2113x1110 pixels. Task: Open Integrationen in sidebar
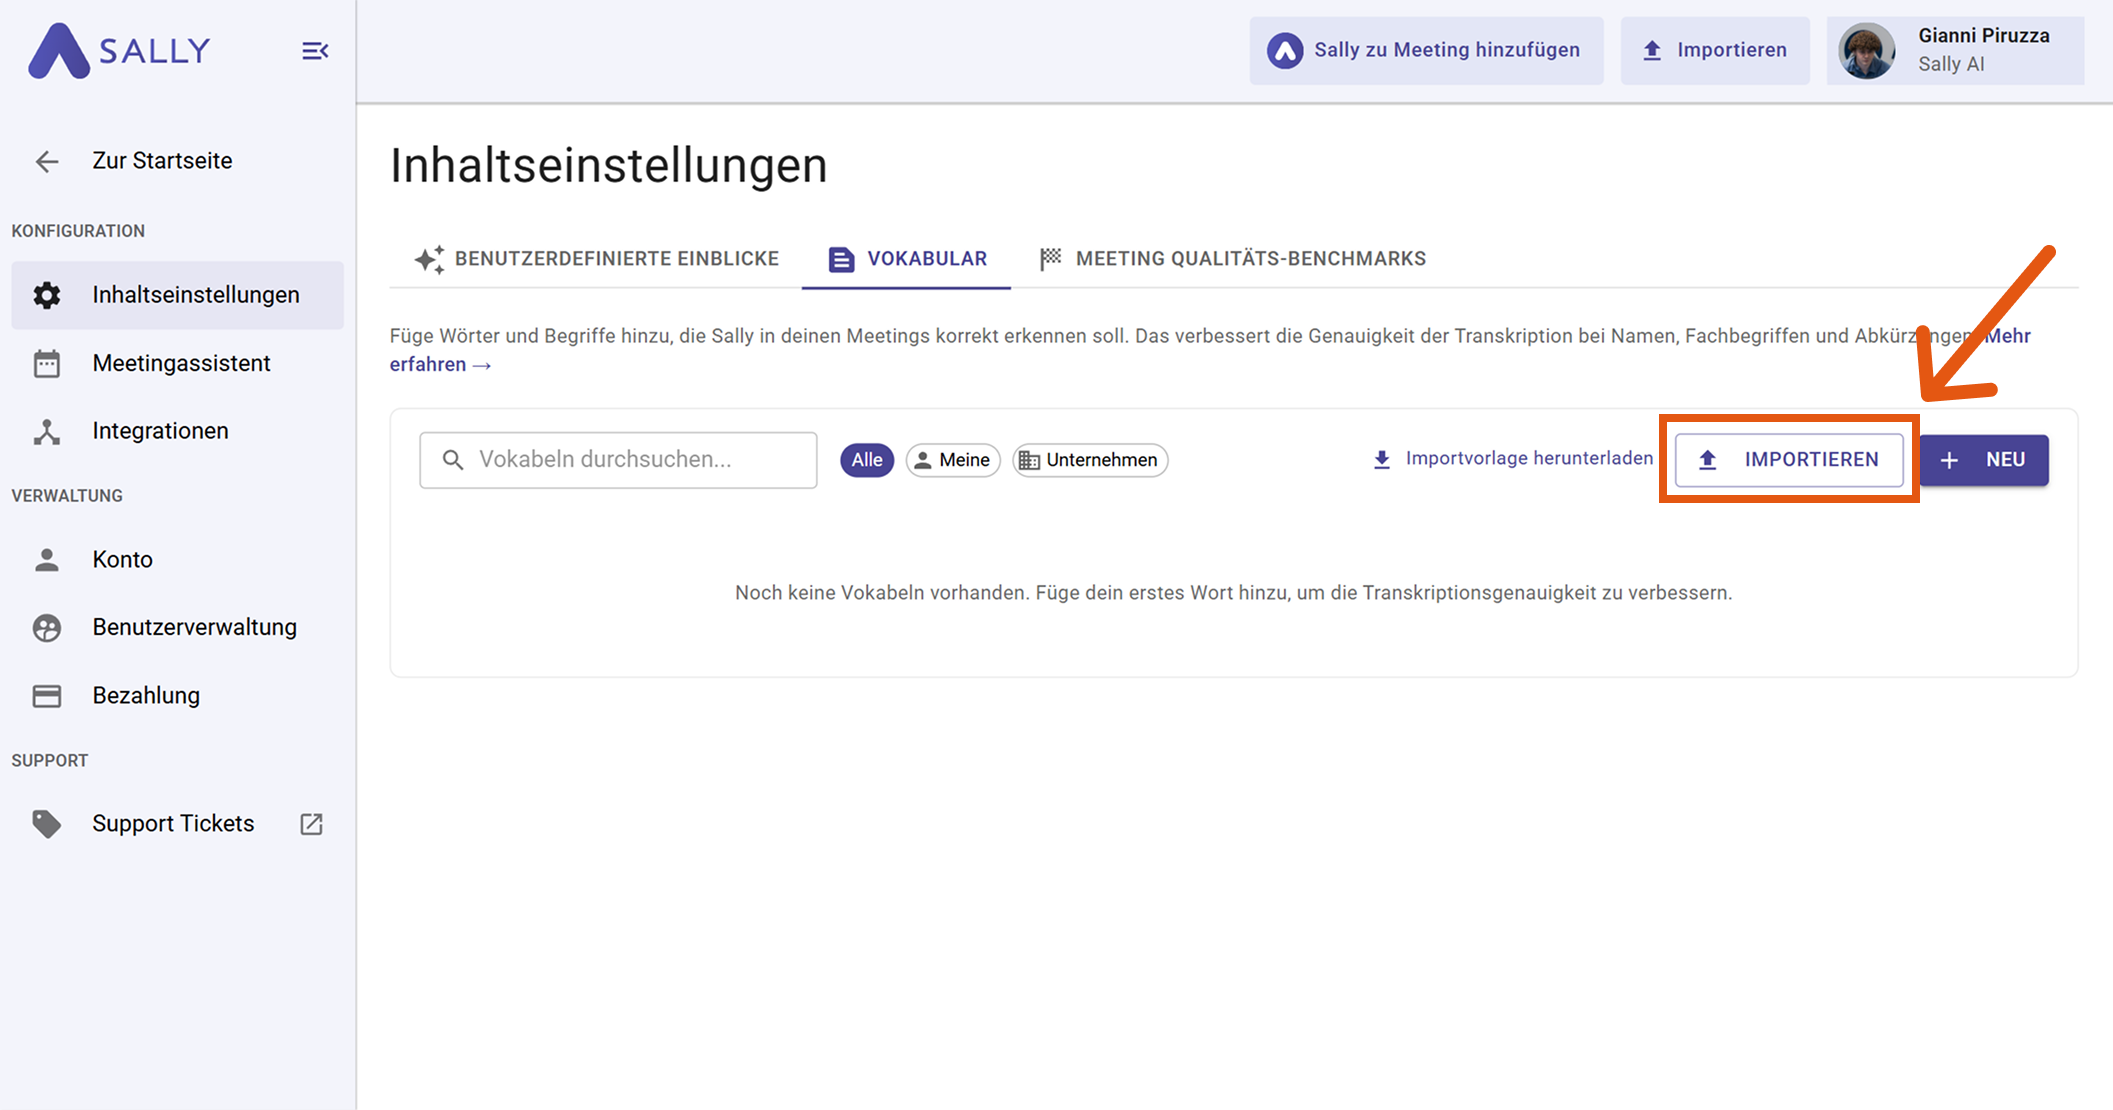click(160, 431)
